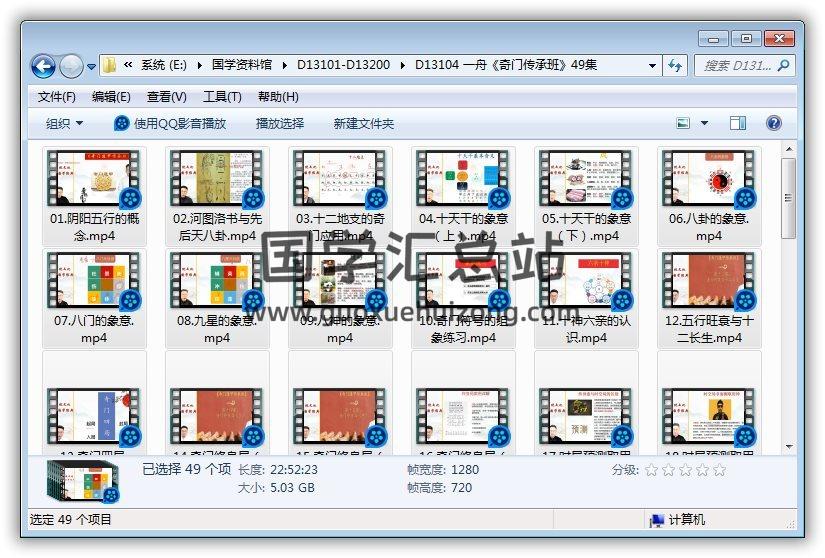
Task: Select 国学资料馆 in the address path
Action: point(242,65)
